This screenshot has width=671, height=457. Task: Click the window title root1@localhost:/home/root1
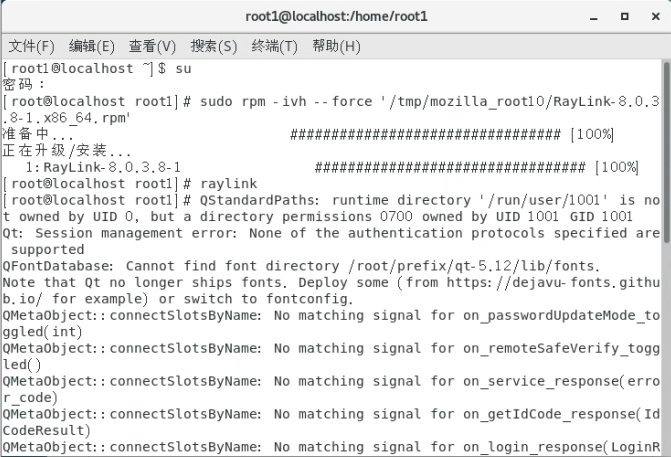point(336,16)
